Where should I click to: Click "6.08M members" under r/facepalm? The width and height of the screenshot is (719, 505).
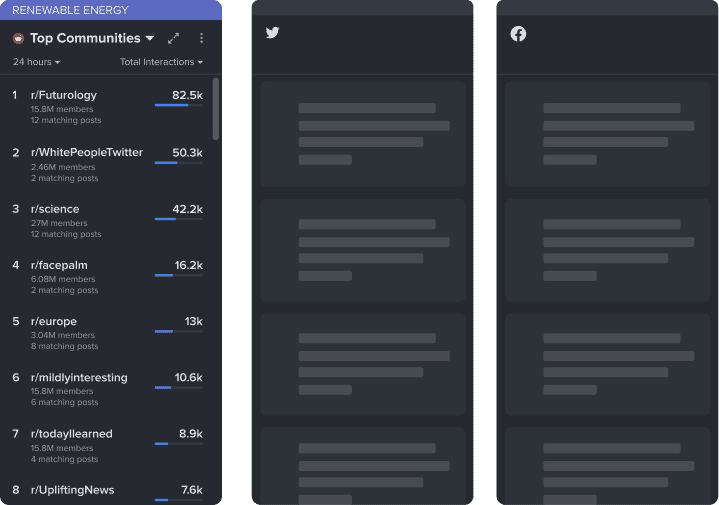click(x=63, y=279)
